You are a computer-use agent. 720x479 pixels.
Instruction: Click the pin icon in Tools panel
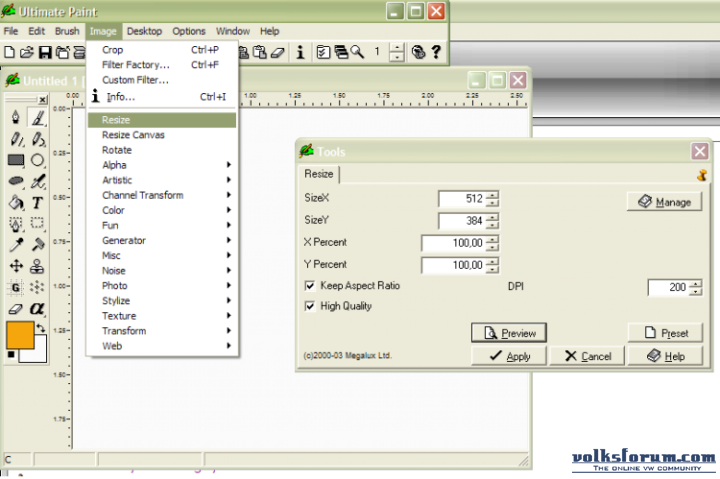click(x=702, y=175)
